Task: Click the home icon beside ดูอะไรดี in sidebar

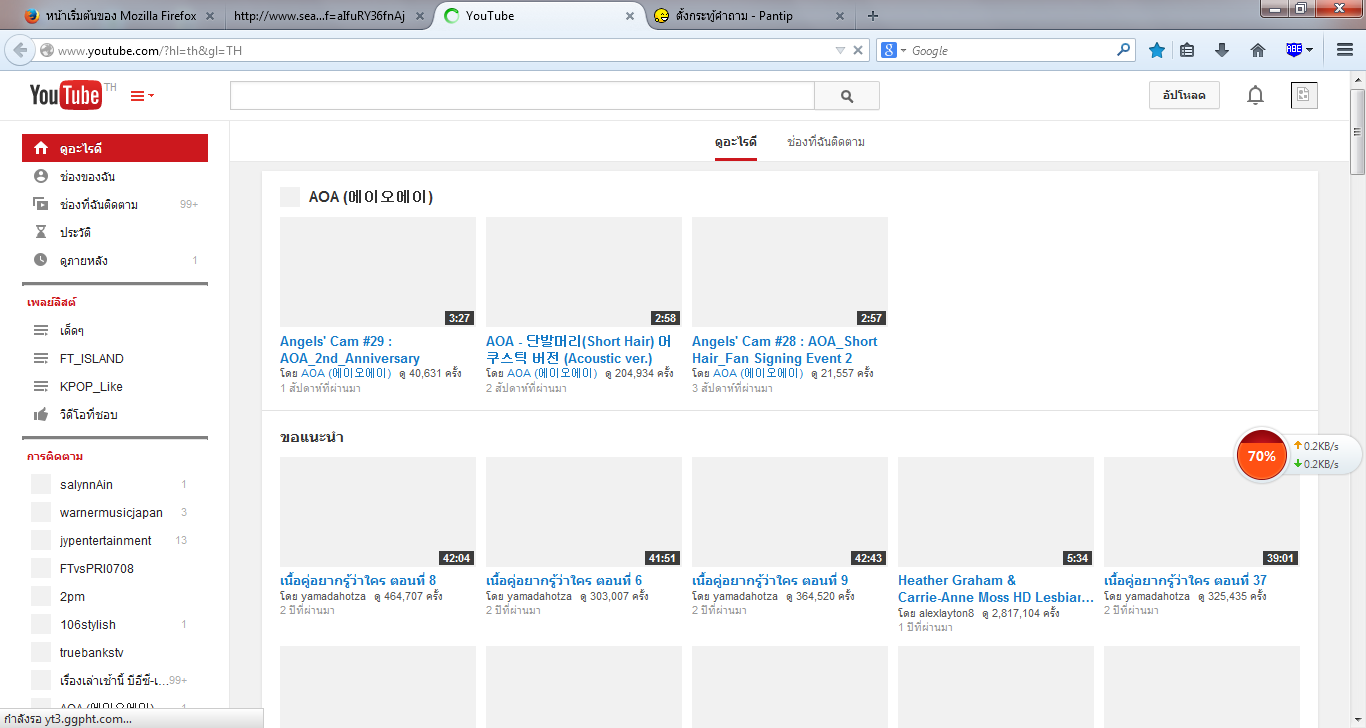Action: (41, 148)
